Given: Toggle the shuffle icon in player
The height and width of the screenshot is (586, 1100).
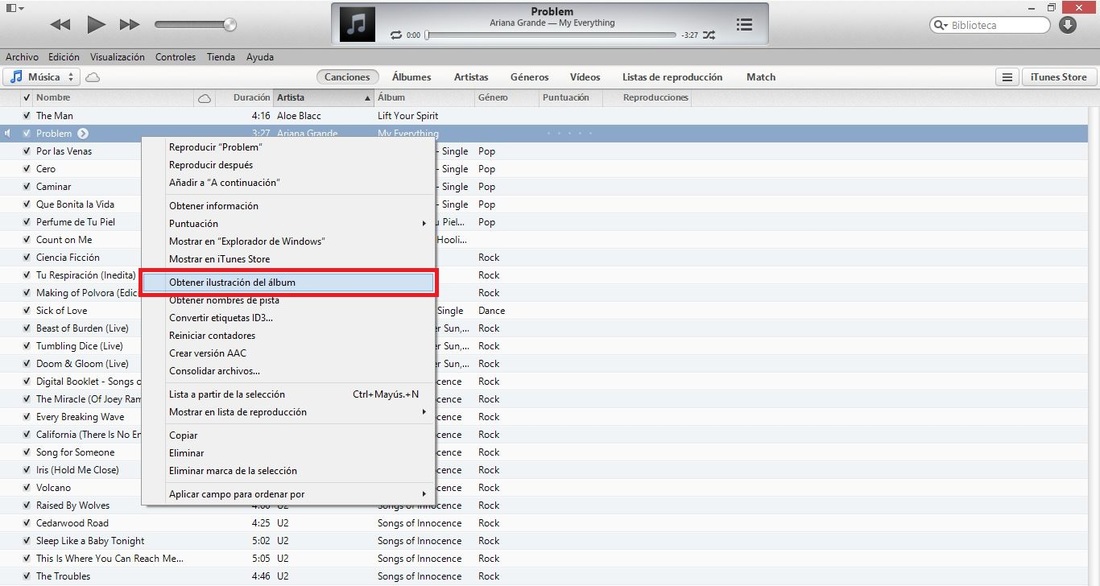Looking at the screenshot, I should point(709,35).
